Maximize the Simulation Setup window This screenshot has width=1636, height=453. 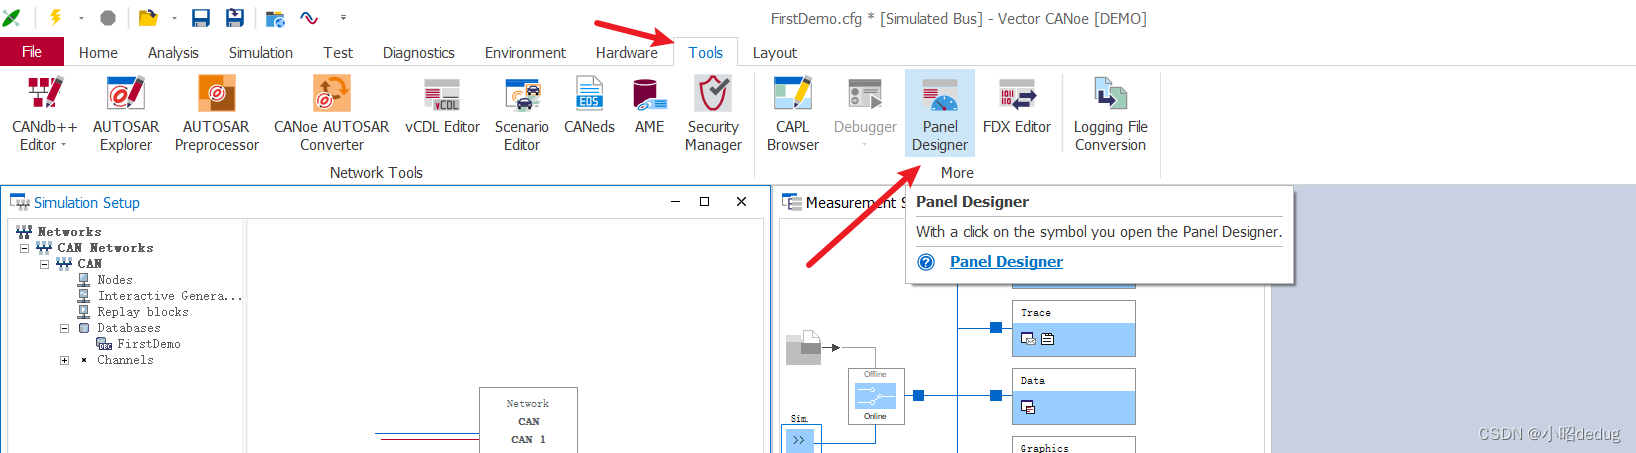704,201
